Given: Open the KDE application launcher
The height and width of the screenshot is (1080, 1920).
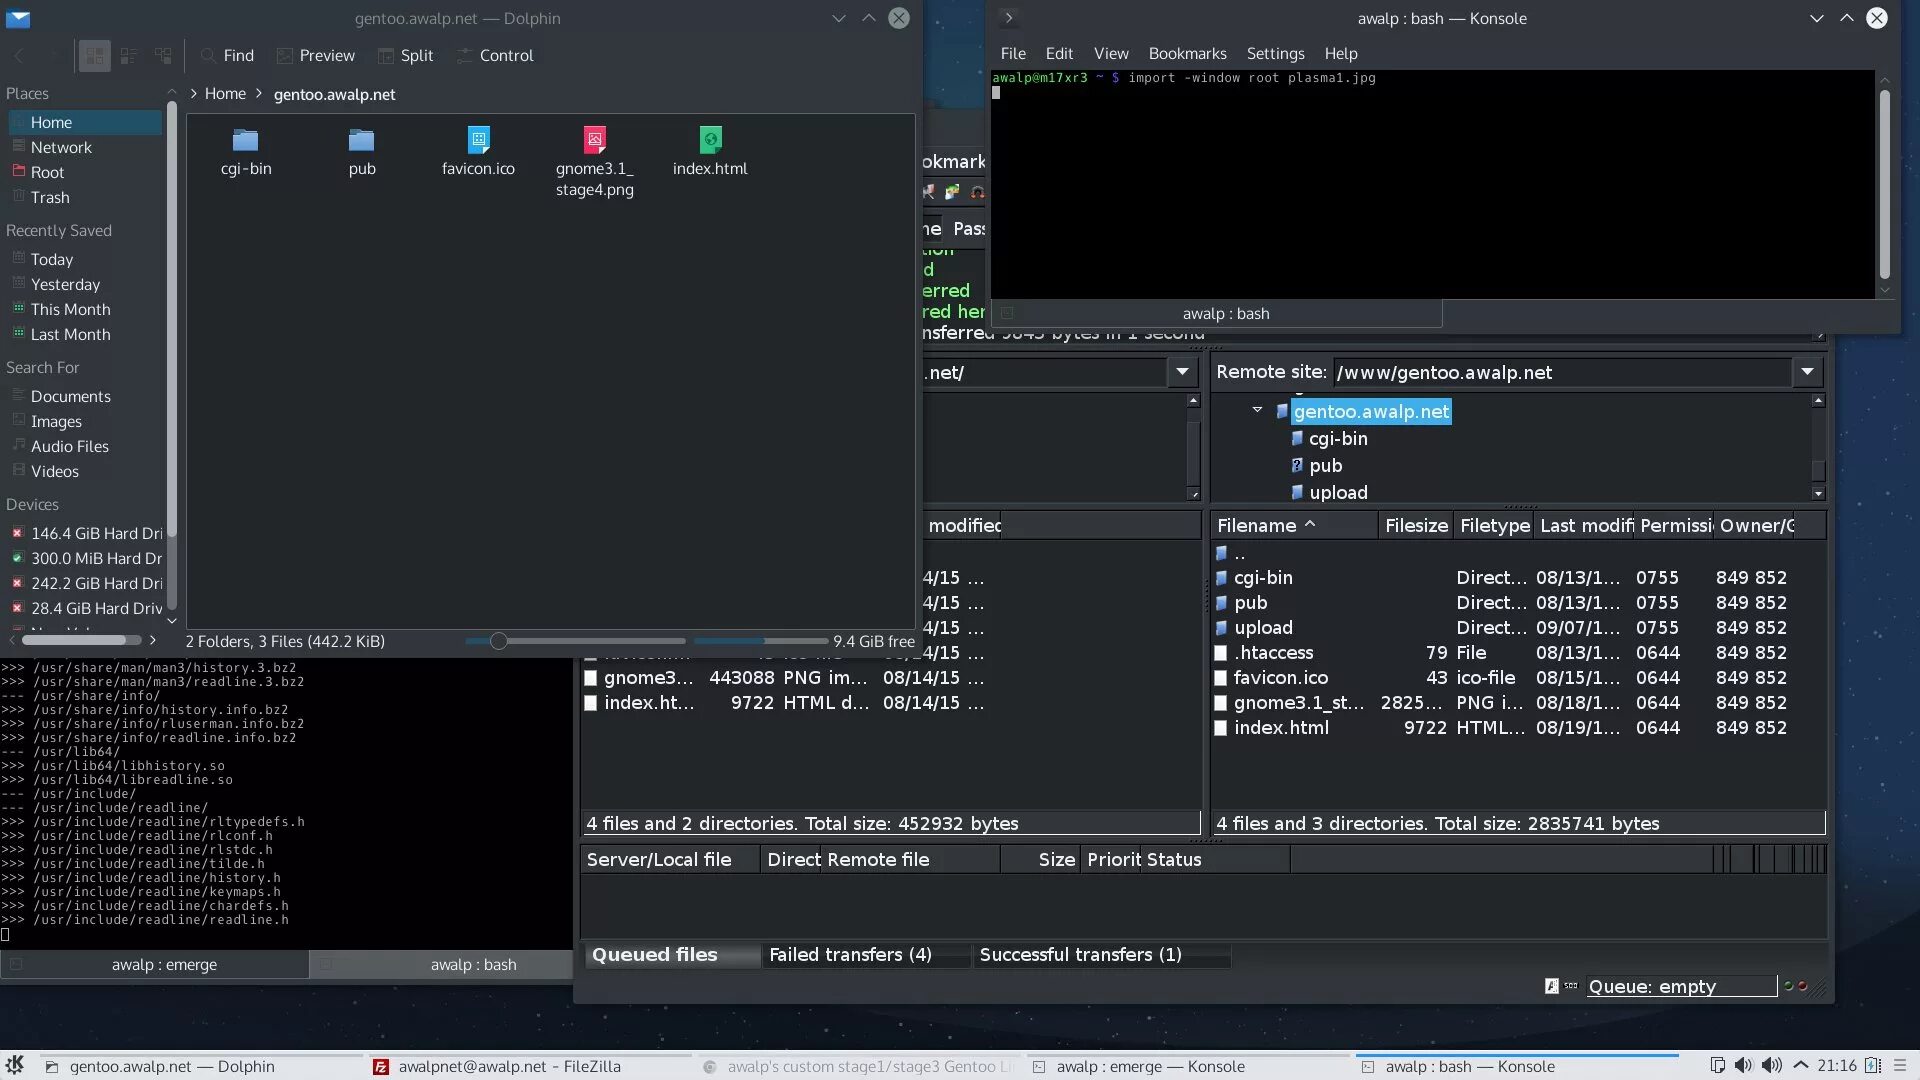Looking at the screenshot, I should point(14,1066).
